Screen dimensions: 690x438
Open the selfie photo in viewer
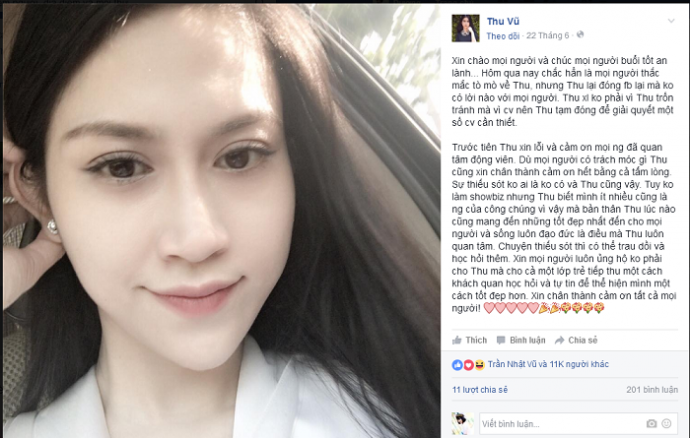222,220
